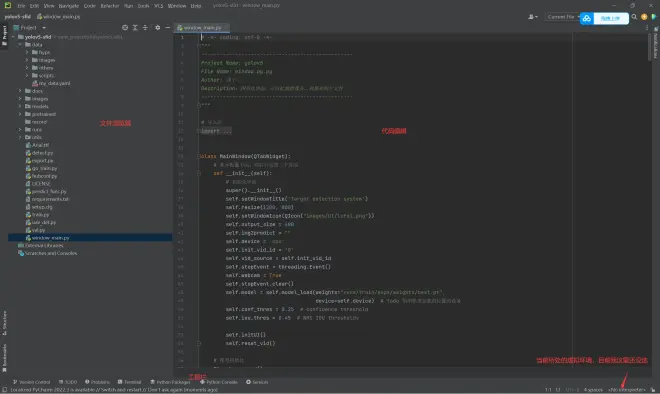
Task: Open the File menu
Action: pyautogui.click(x=21, y=6)
